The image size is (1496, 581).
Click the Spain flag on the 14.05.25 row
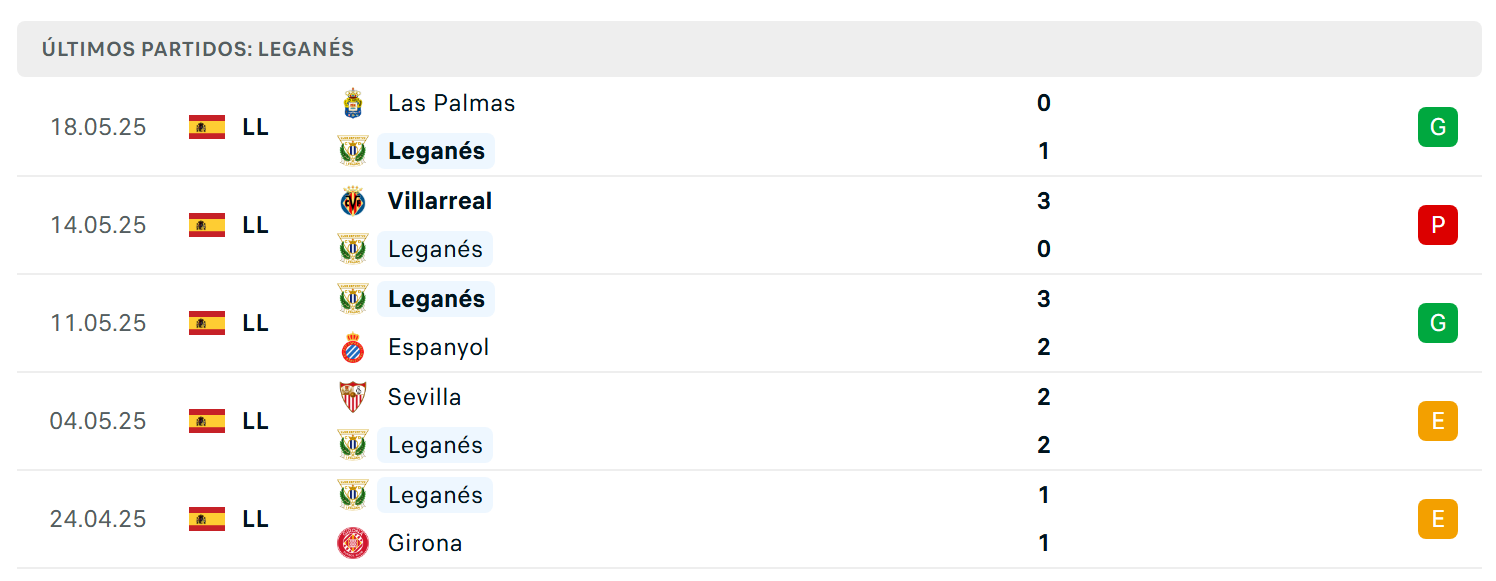click(x=207, y=225)
